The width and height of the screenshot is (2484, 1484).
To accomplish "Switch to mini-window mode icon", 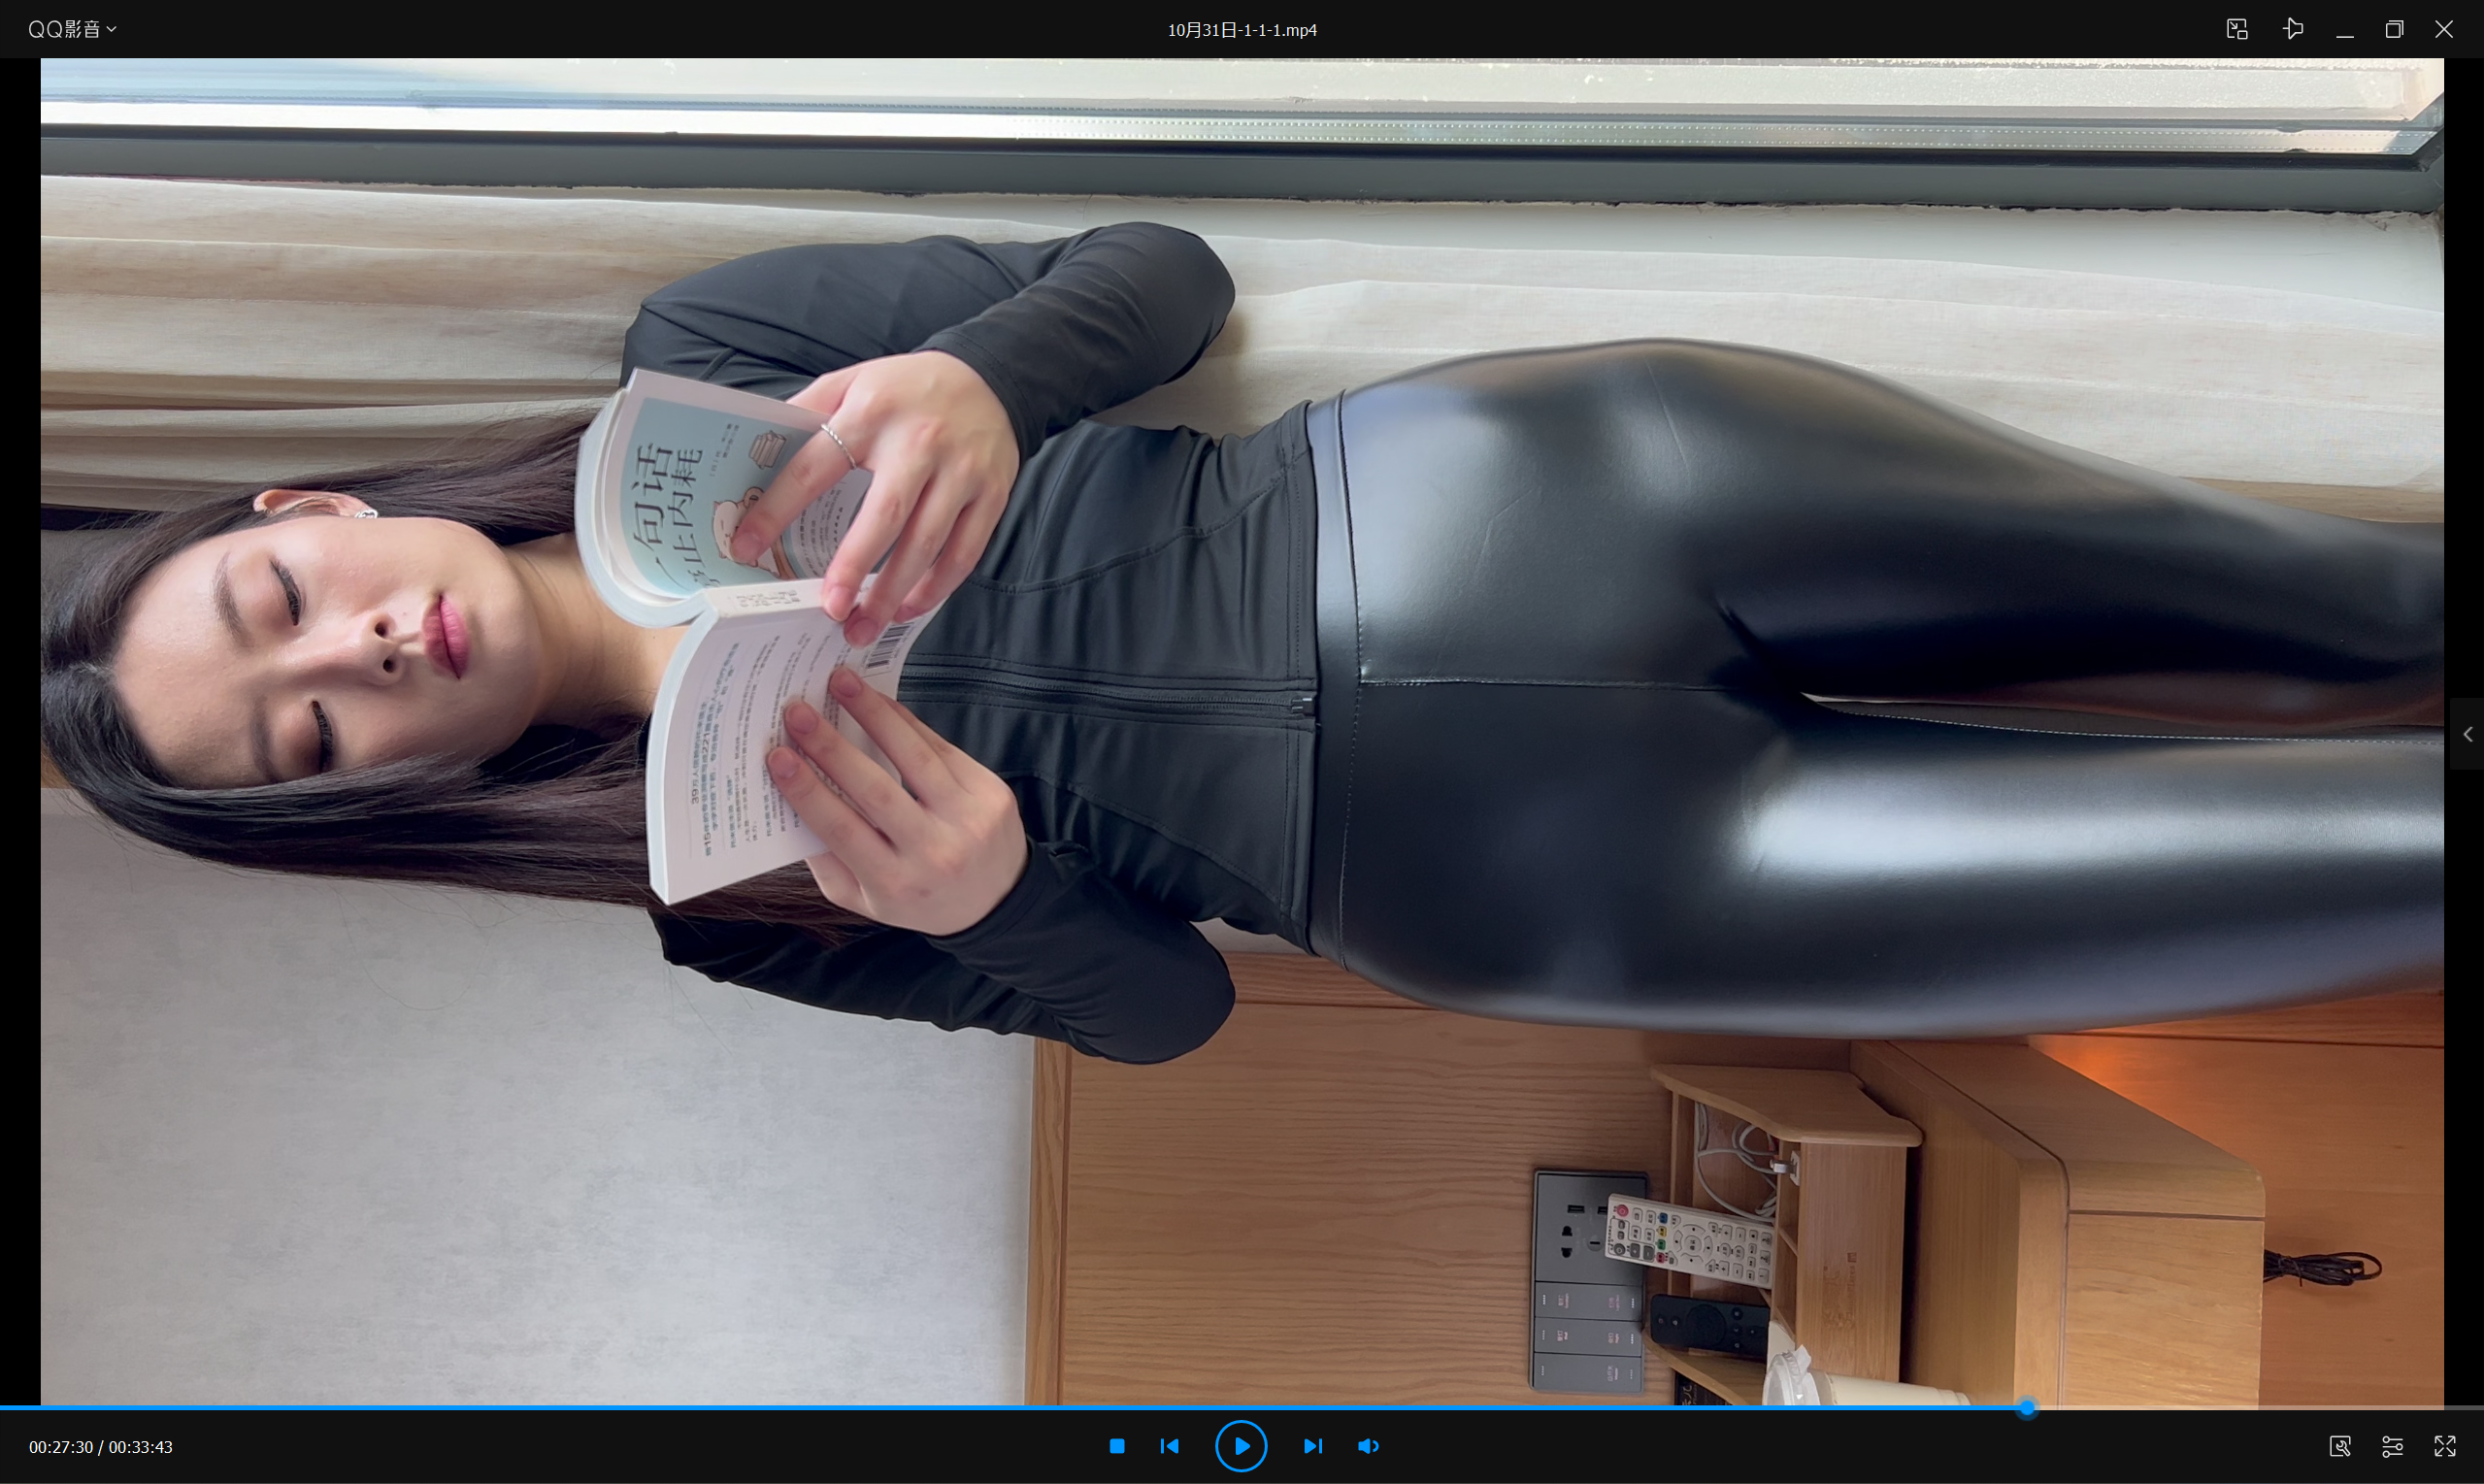I will 2237,29.
